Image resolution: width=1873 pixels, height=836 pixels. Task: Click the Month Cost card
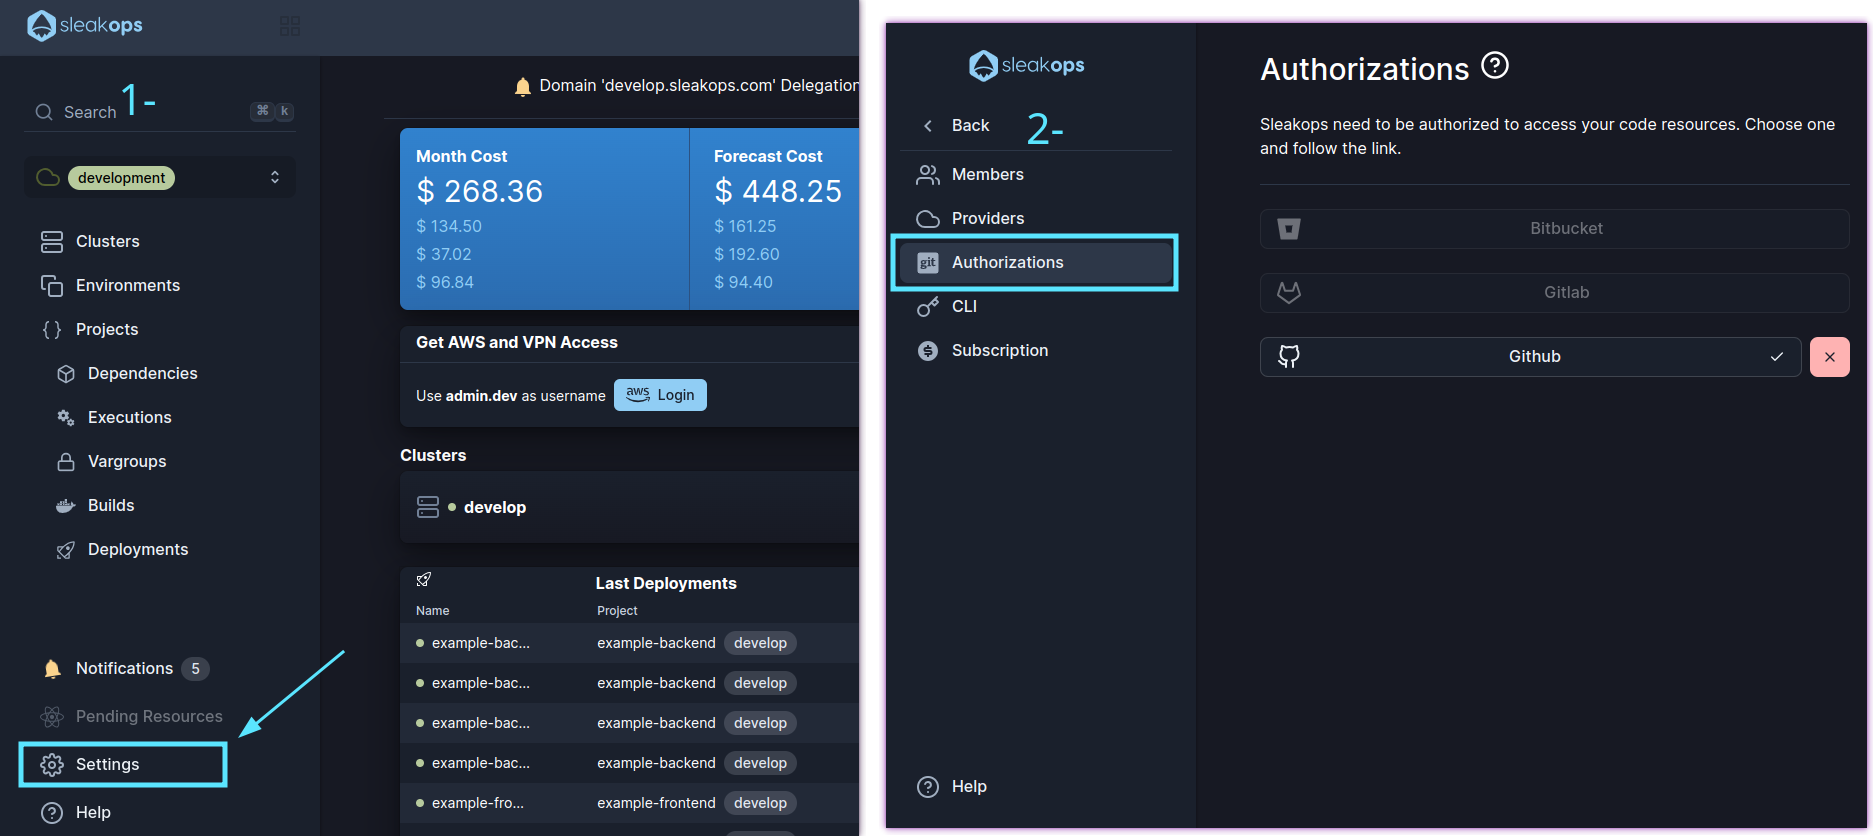[x=545, y=219]
